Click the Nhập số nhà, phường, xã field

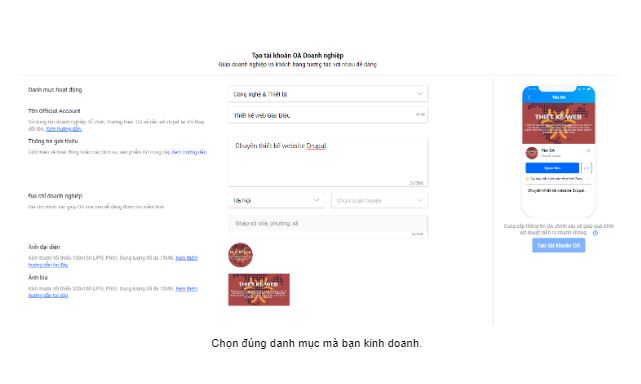(328, 226)
